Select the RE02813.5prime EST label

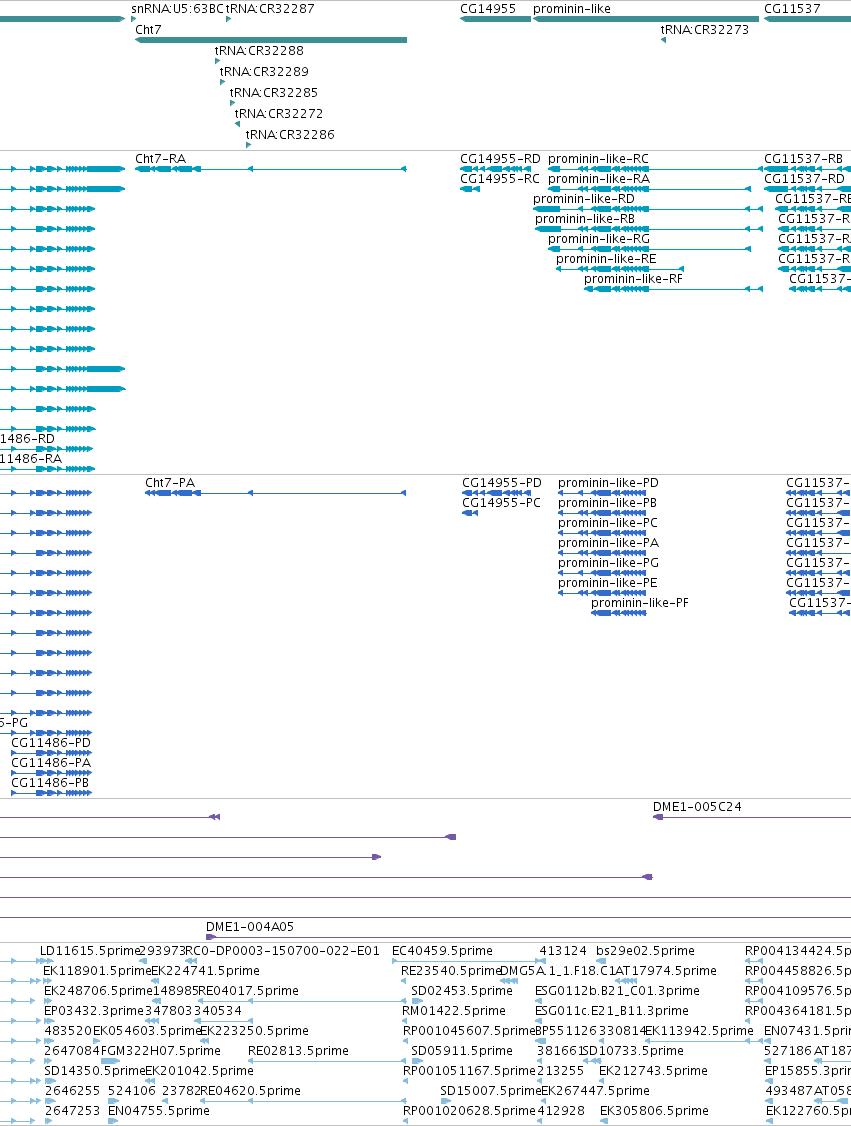pyautogui.click(x=298, y=1051)
